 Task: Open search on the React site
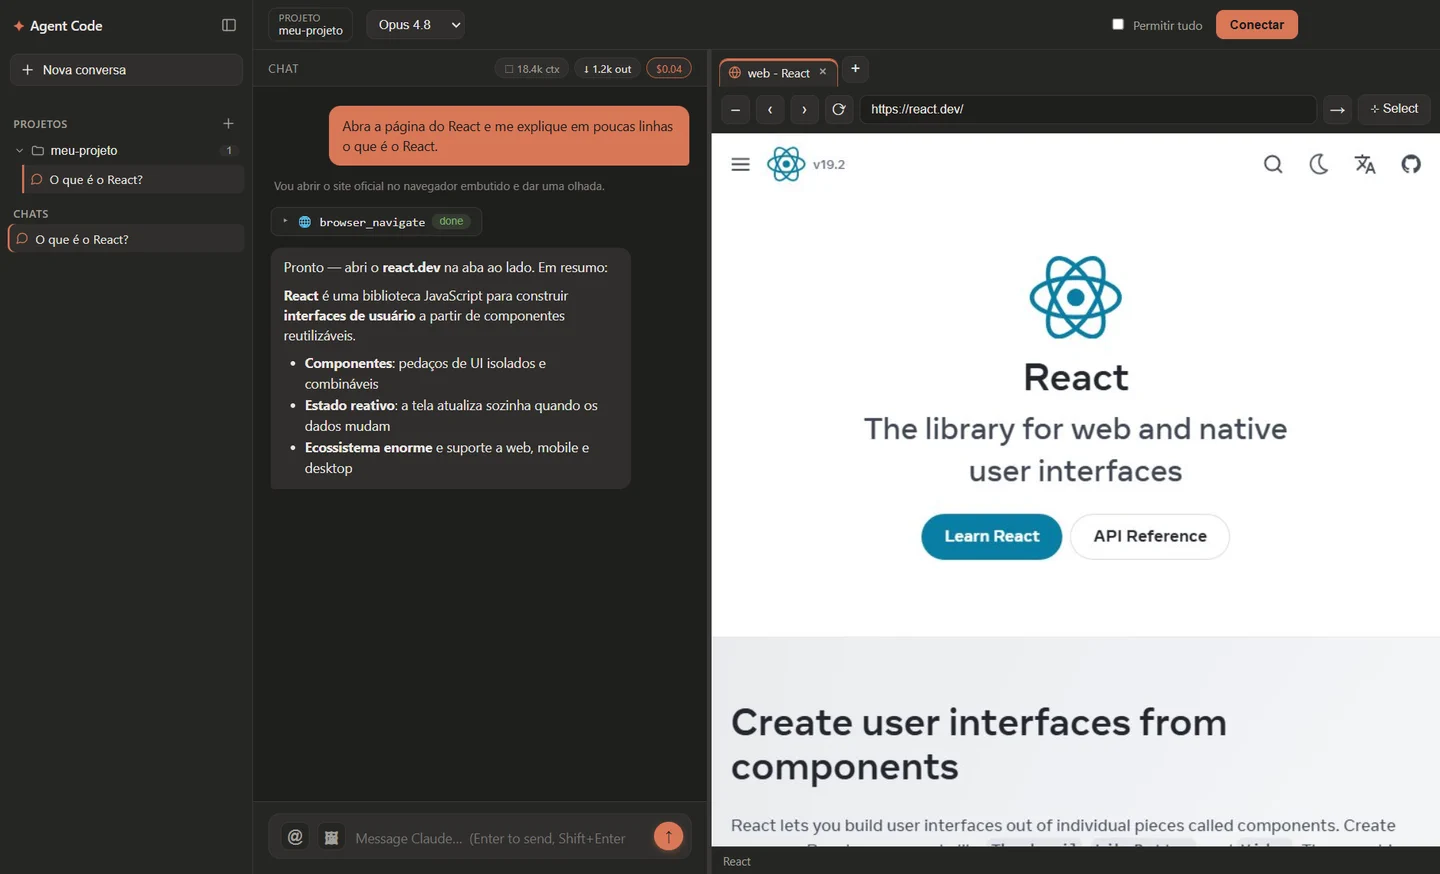(1273, 164)
